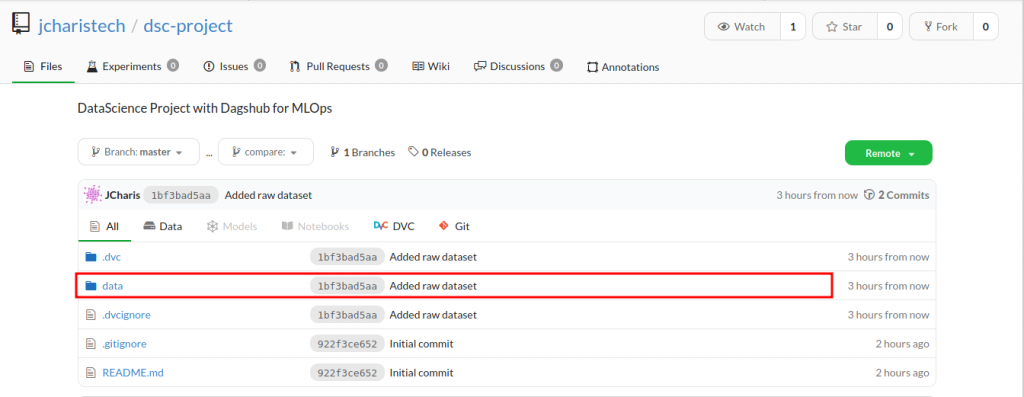Screen dimensions: 1024x397
Task: Open the dsc-project repository link
Action: (x=188, y=26)
